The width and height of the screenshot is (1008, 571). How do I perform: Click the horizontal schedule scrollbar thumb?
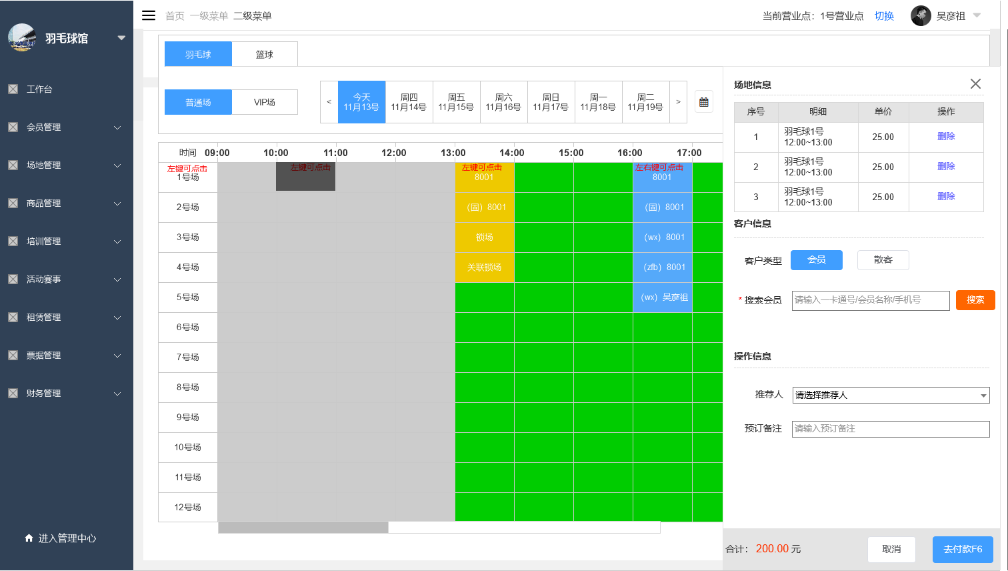(303, 528)
